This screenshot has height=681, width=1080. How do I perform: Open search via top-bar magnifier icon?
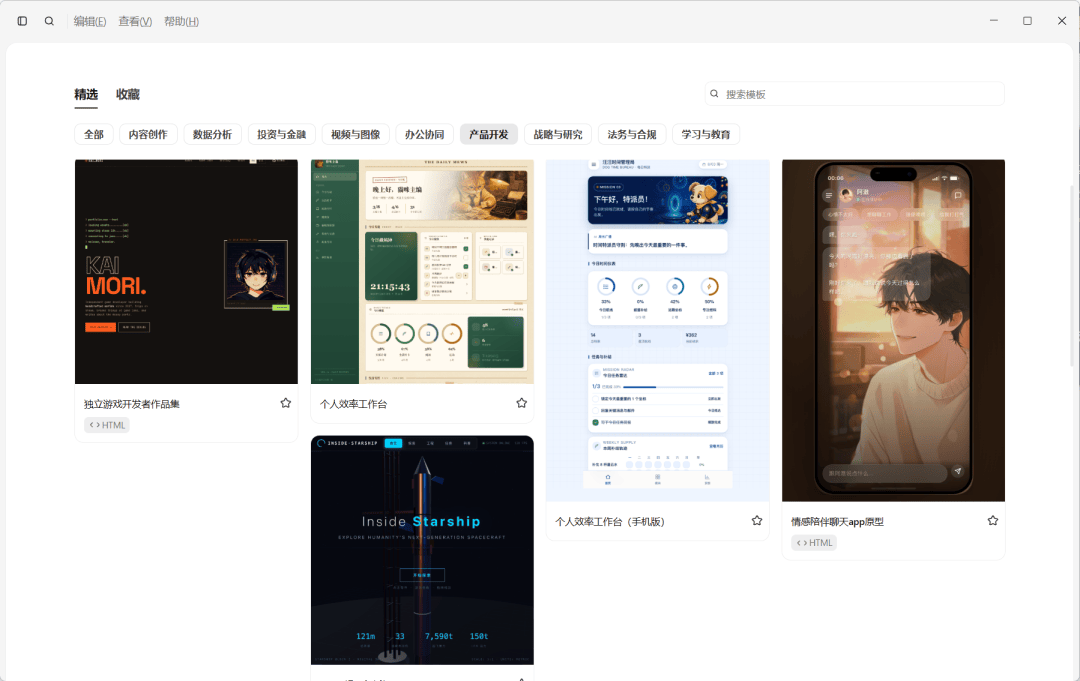(x=50, y=21)
